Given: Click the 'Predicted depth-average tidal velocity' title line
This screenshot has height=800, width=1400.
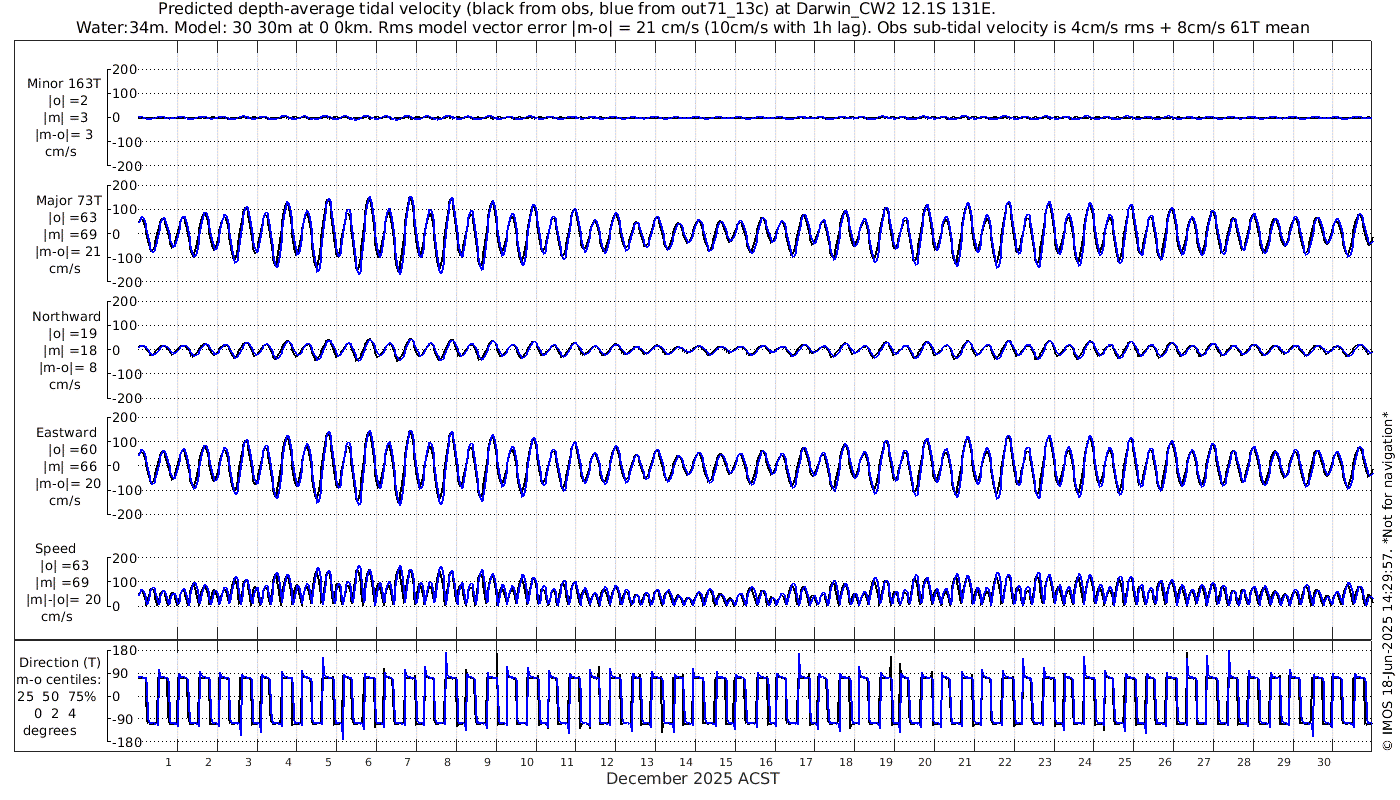Looking at the screenshot, I should [x=577, y=9].
